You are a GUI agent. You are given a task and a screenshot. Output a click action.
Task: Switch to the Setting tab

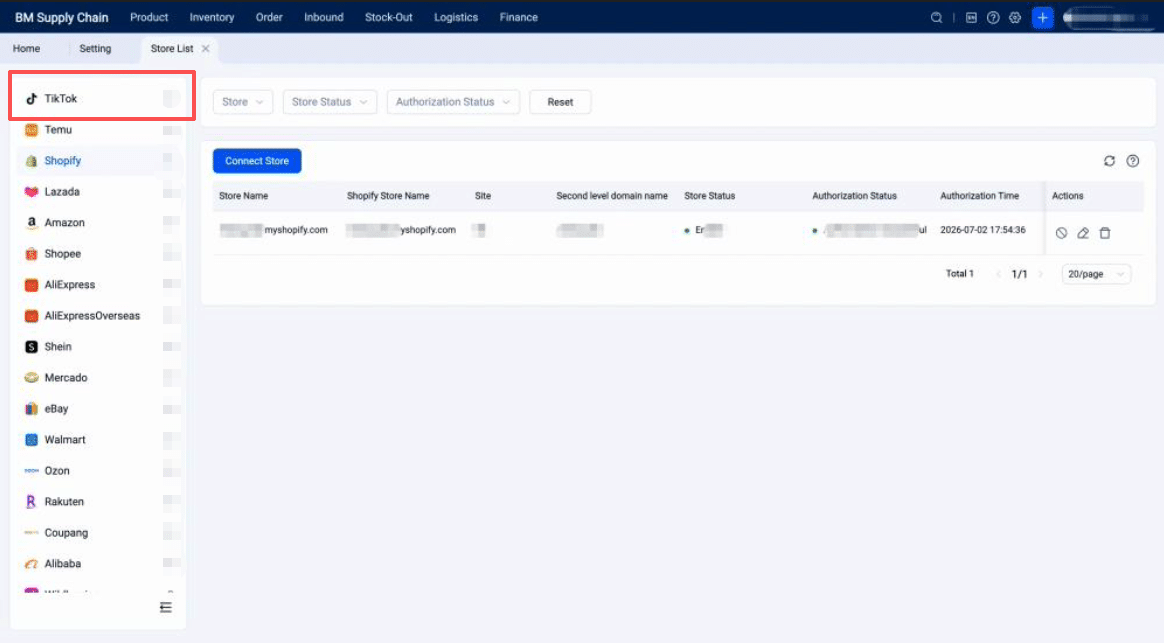(95, 48)
